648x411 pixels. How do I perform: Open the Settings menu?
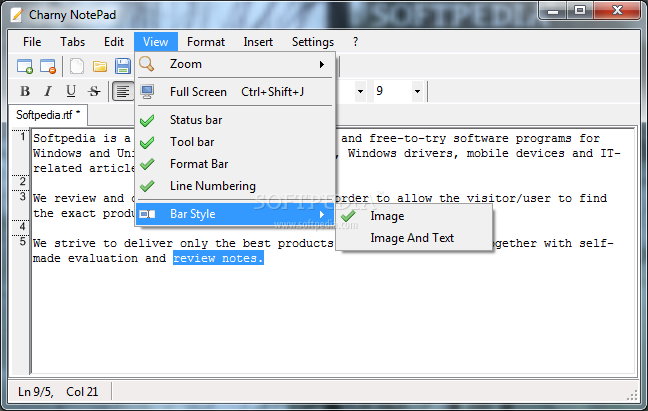[313, 42]
